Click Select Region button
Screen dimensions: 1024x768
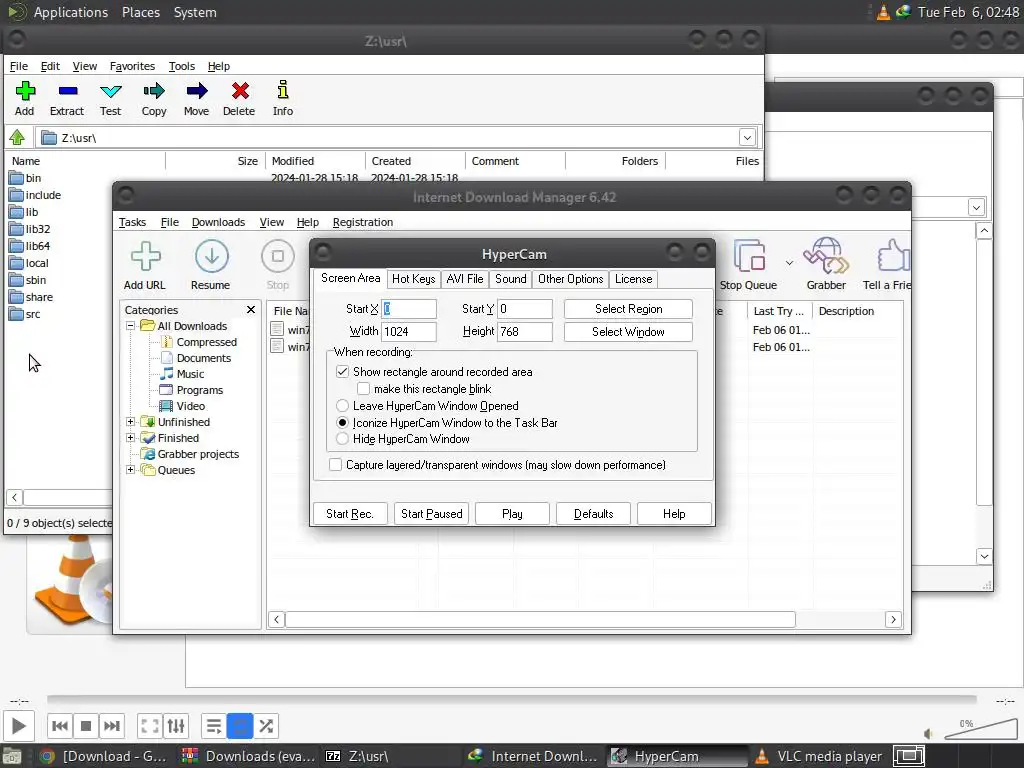pyautogui.click(x=628, y=309)
